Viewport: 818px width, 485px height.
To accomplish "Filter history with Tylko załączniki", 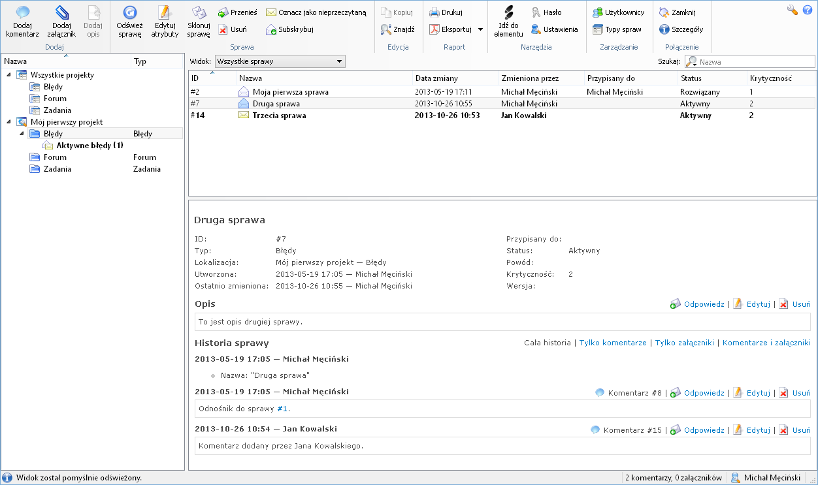I will click(x=684, y=343).
